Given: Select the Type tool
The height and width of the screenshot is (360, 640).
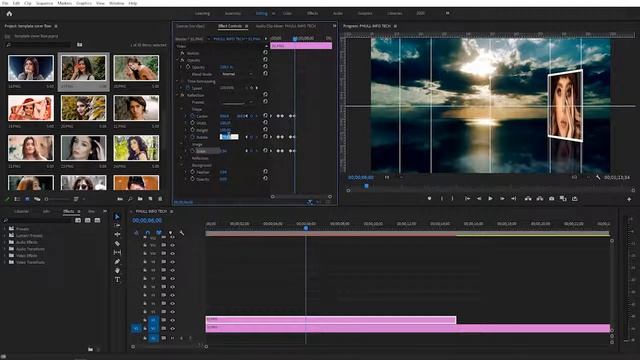Looking at the screenshot, I should tap(117, 280).
